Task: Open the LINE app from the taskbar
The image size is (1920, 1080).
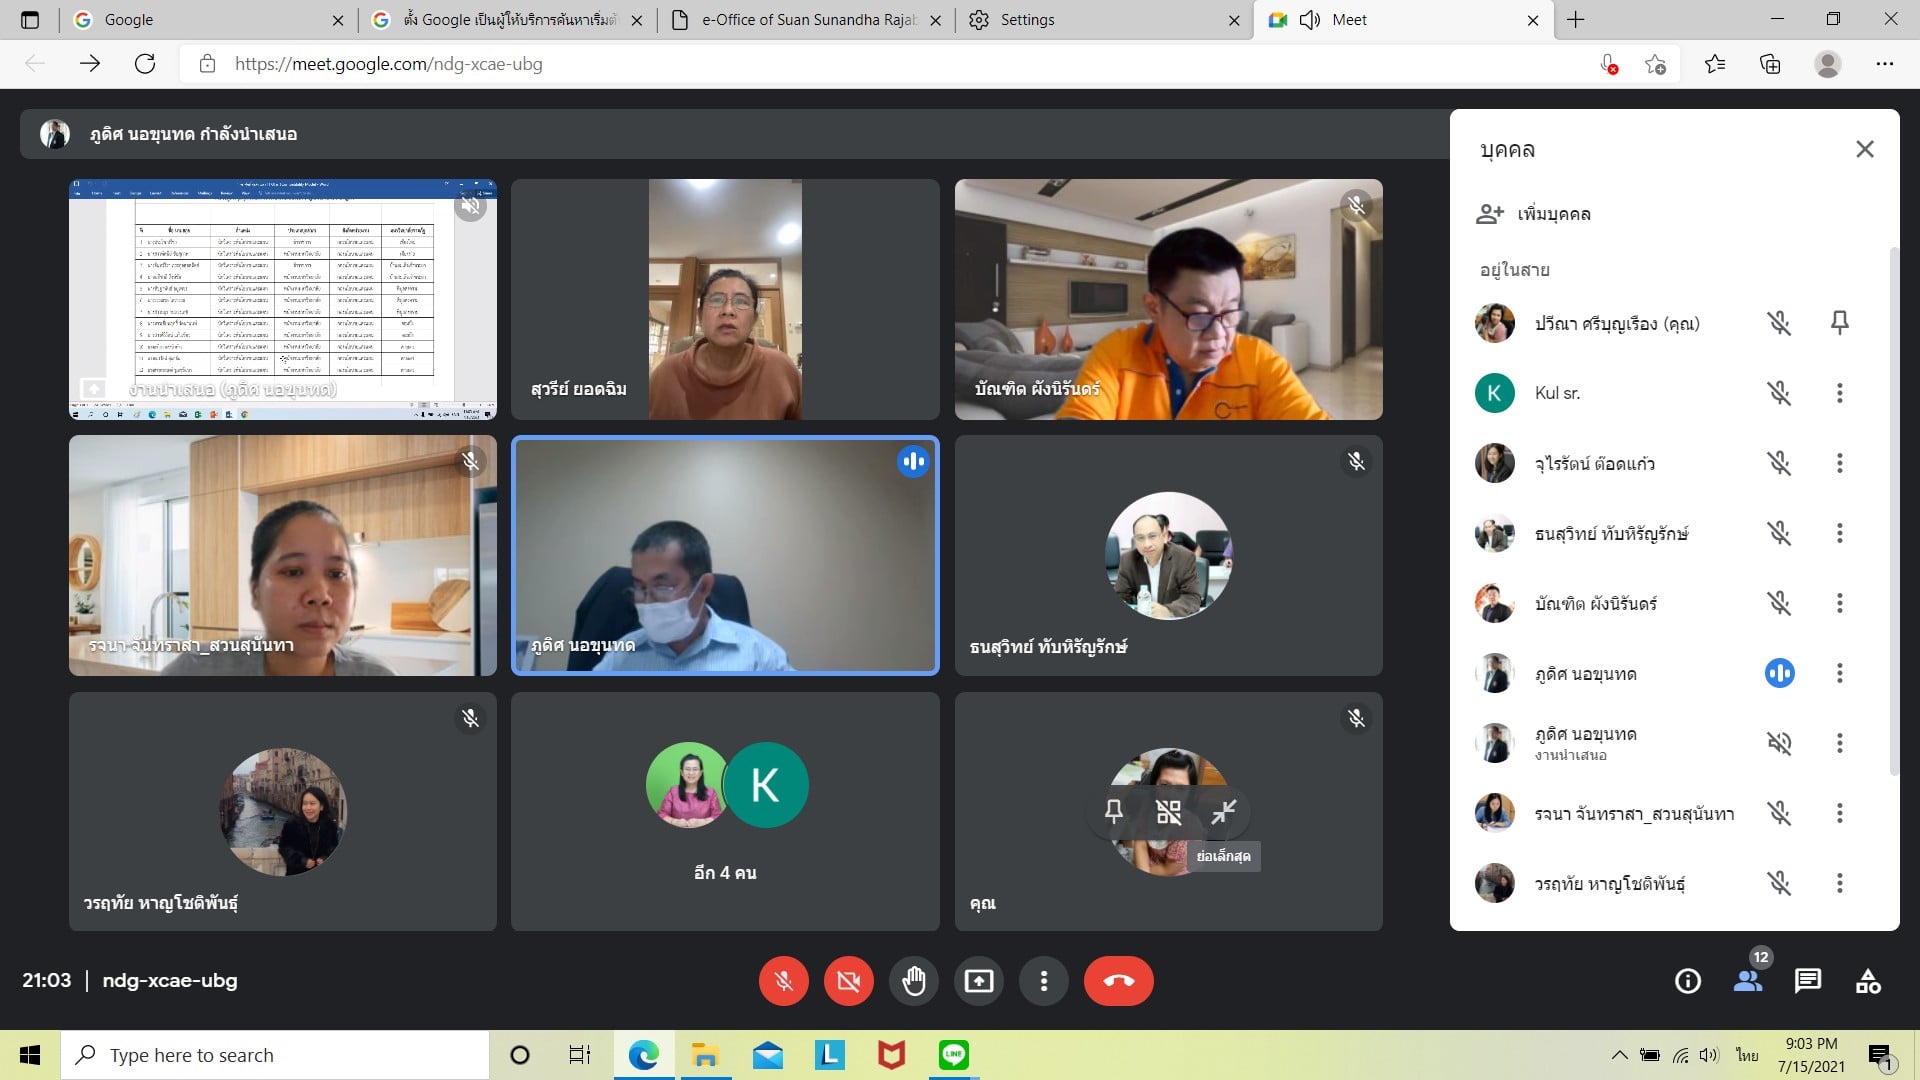Action: tap(953, 1055)
